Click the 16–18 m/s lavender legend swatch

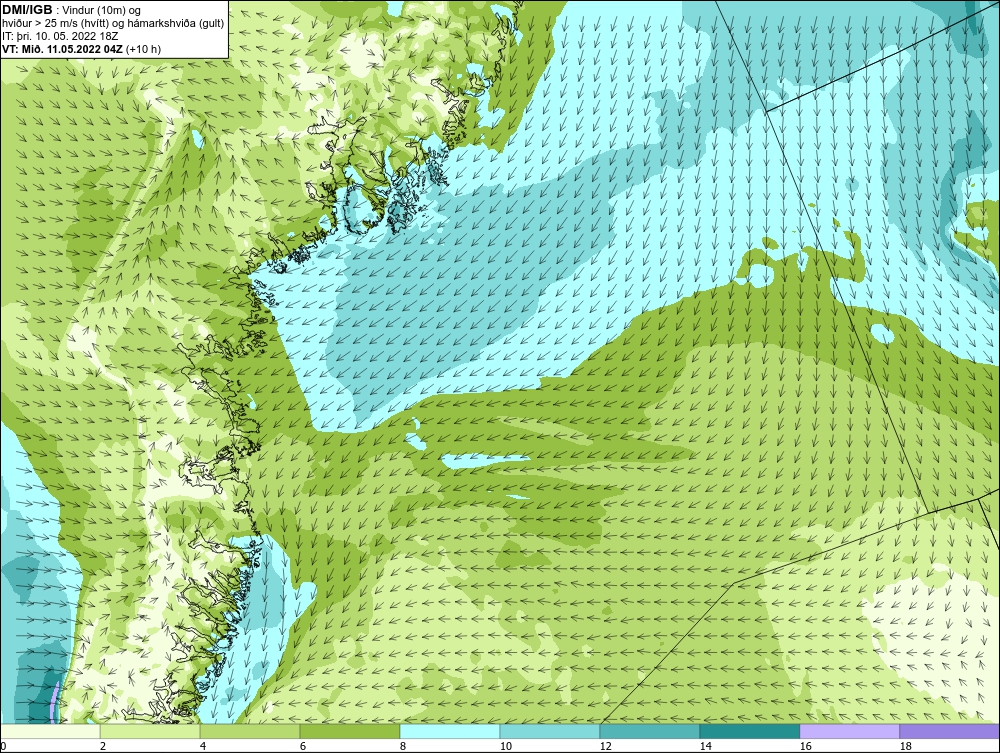tap(849, 731)
